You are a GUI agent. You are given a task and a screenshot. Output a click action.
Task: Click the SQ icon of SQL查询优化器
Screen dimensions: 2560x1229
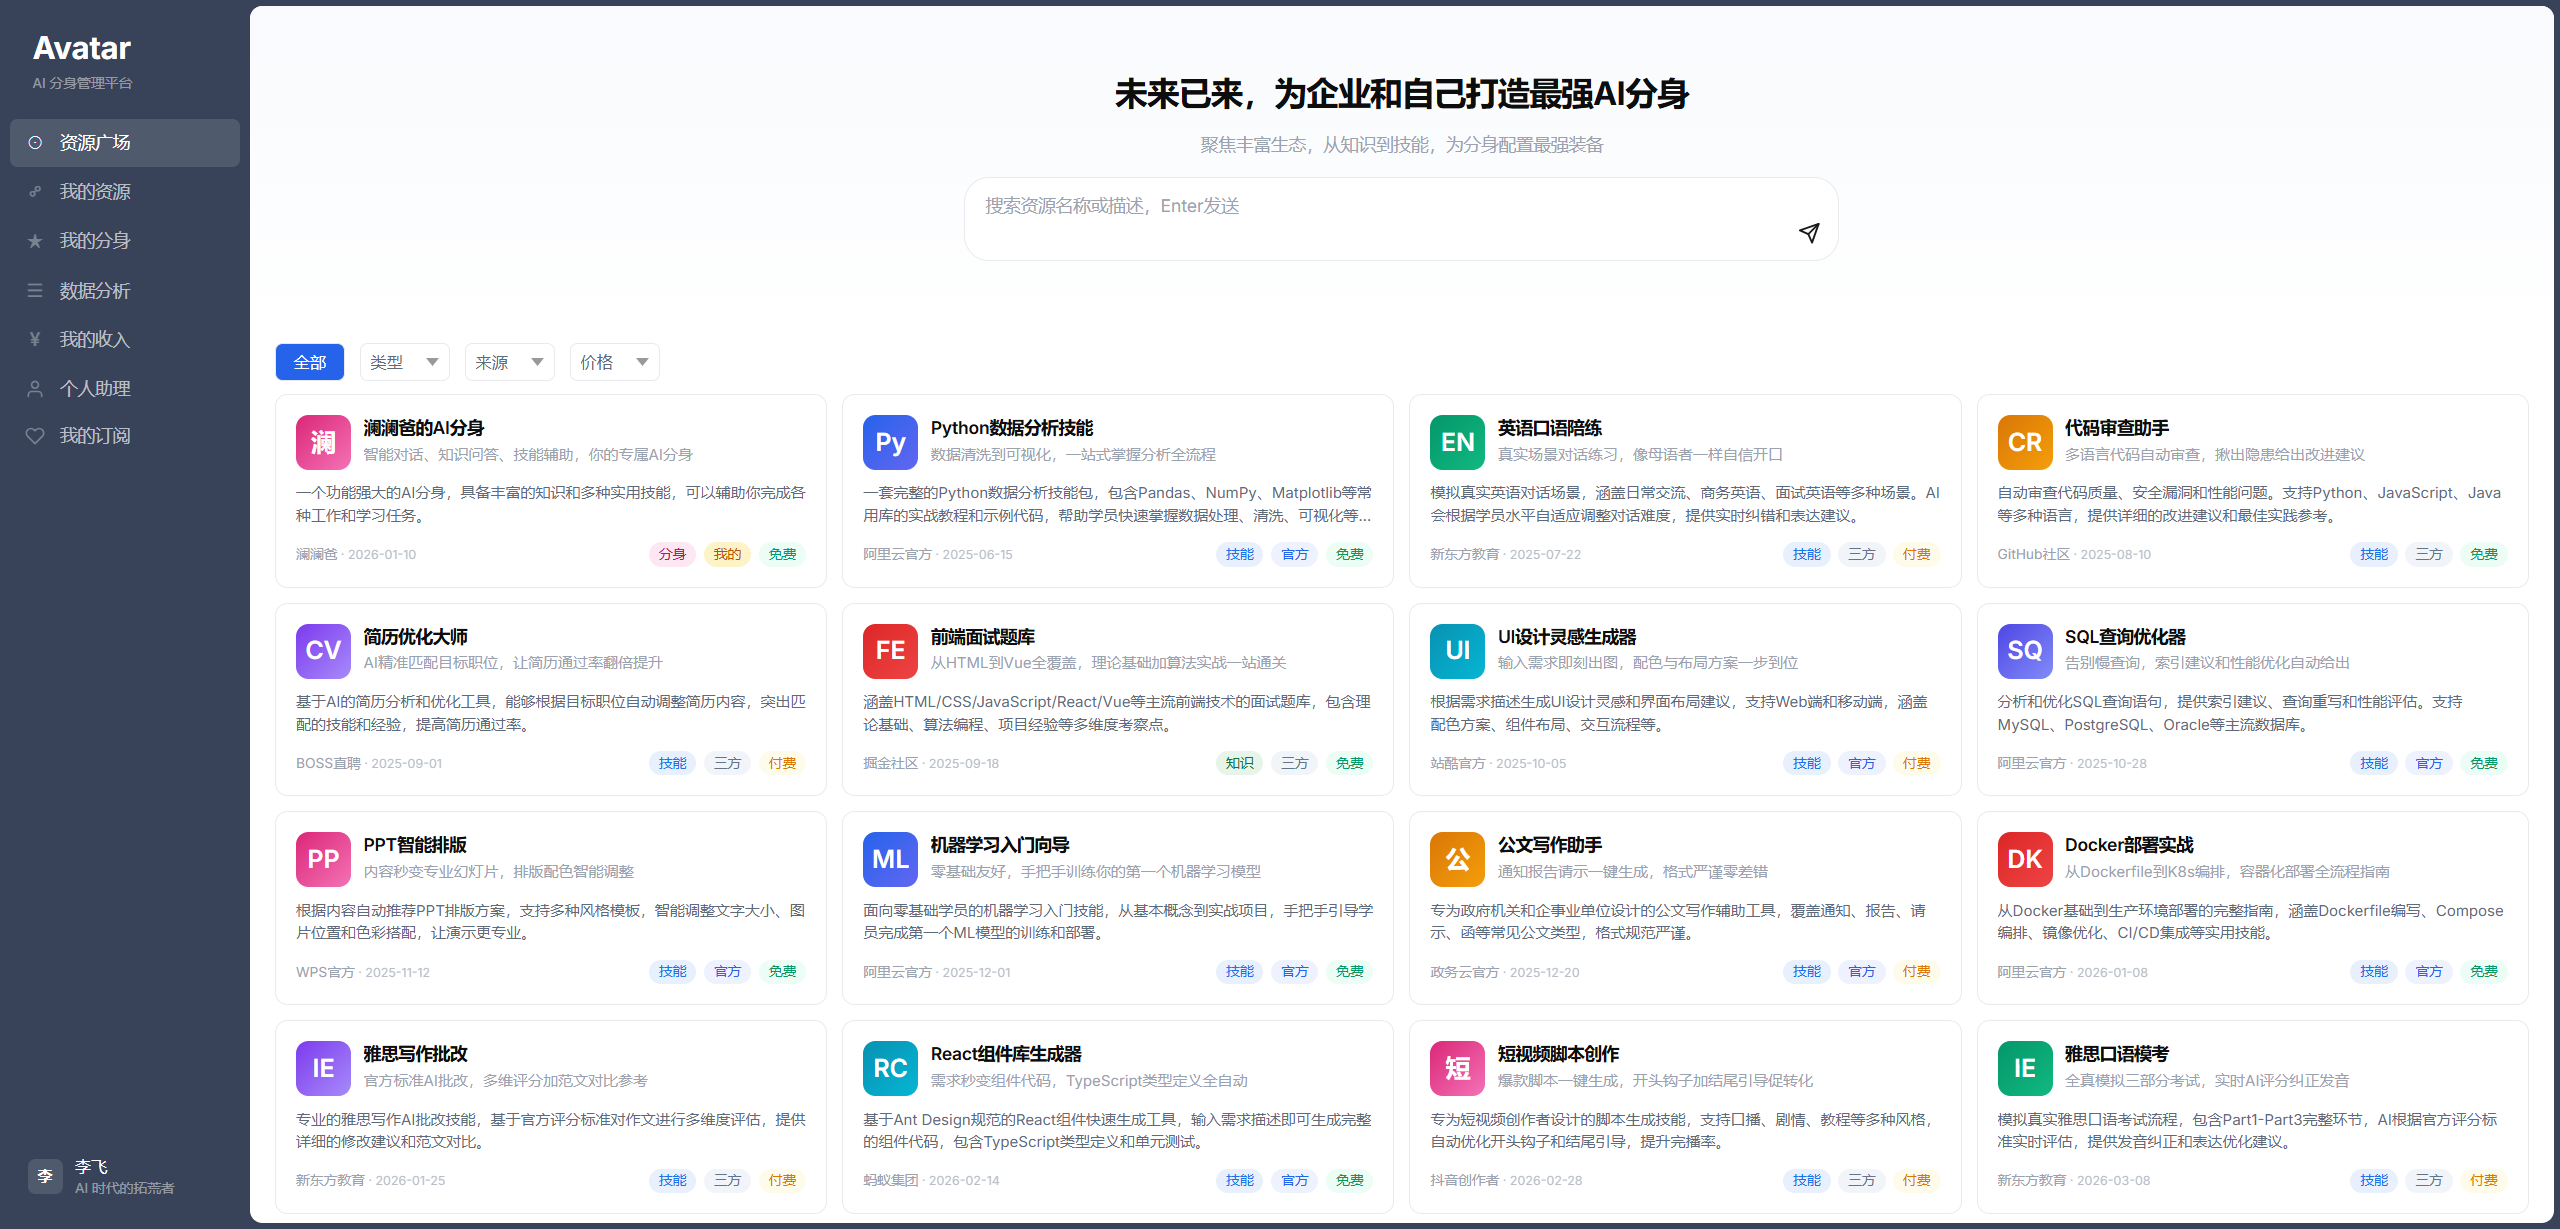coord(2025,651)
